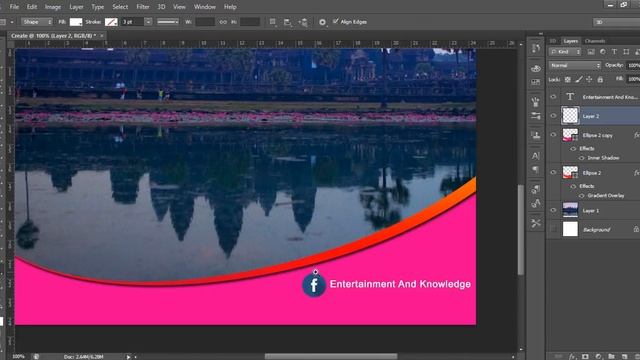640x360 pixels.
Task: Filter layers by pixel type icon
Action: (591, 52)
